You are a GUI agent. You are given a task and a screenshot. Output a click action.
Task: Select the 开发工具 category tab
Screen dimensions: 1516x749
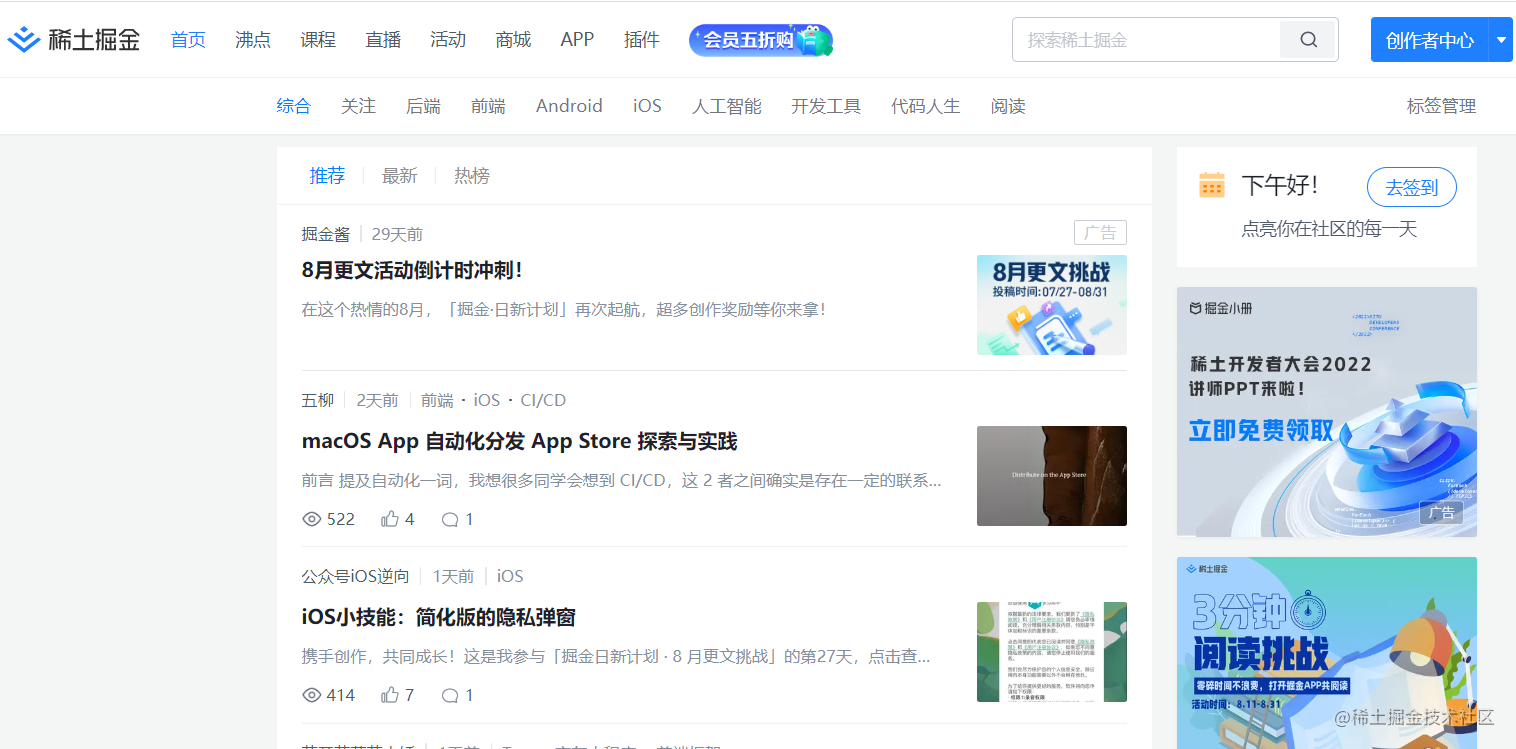(826, 106)
